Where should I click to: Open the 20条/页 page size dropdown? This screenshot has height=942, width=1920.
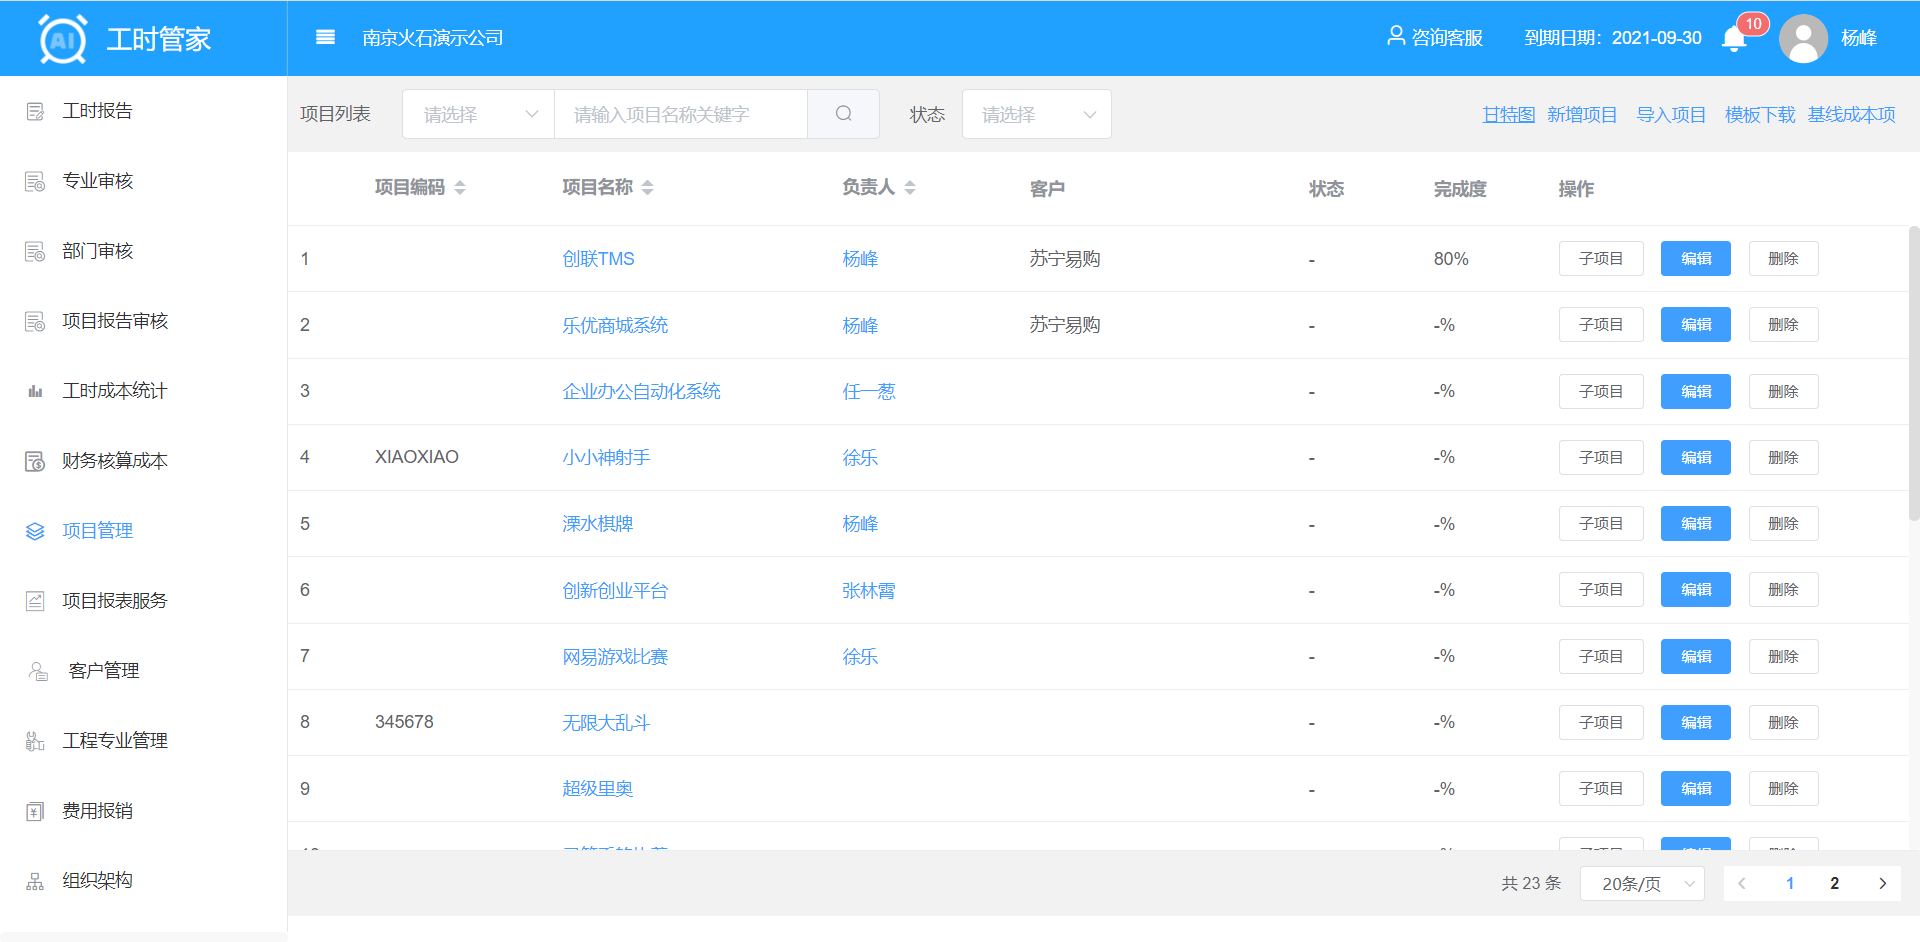tap(1642, 883)
